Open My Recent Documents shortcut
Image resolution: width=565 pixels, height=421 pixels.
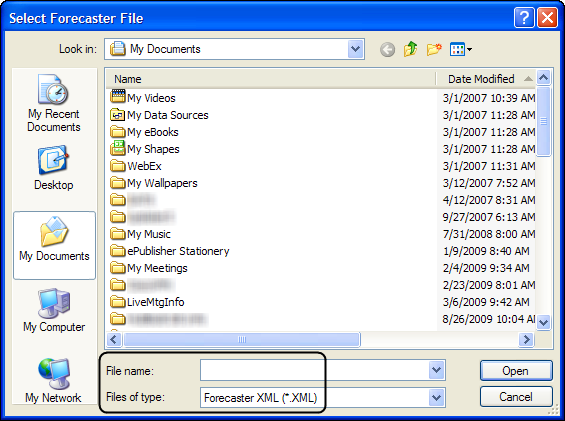tap(54, 104)
